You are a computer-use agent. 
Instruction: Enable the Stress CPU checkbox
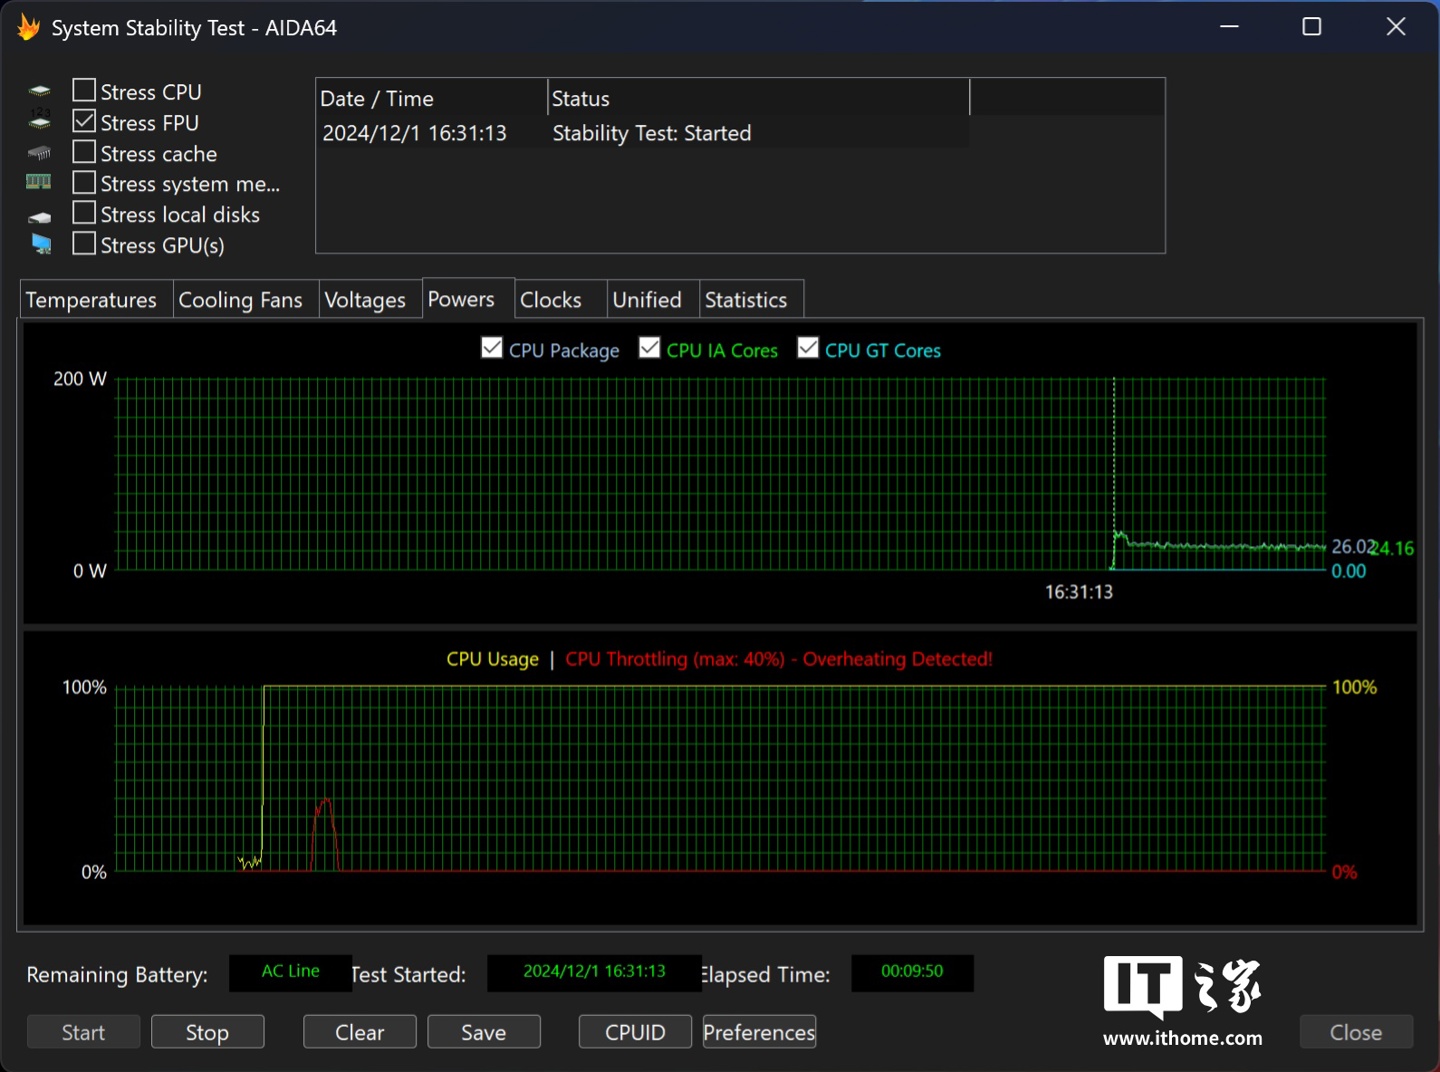pos(84,91)
